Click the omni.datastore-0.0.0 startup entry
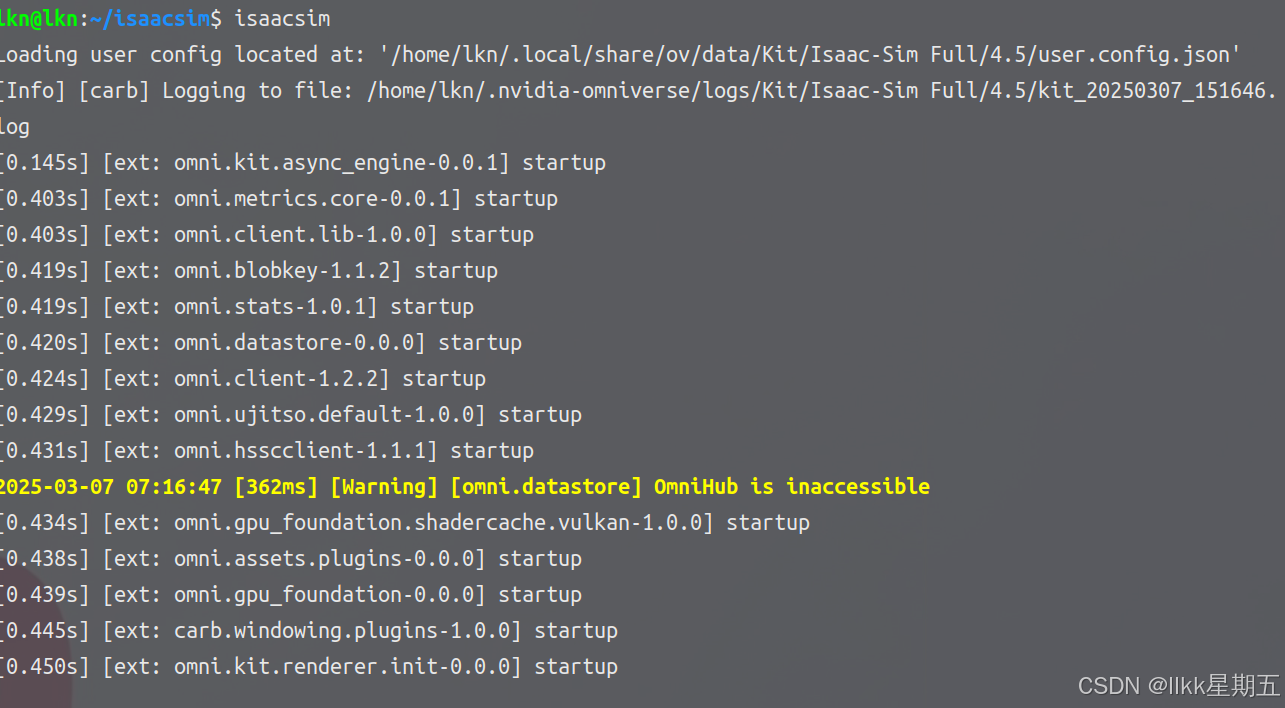The width and height of the screenshot is (1285, 708). point(260,342)
